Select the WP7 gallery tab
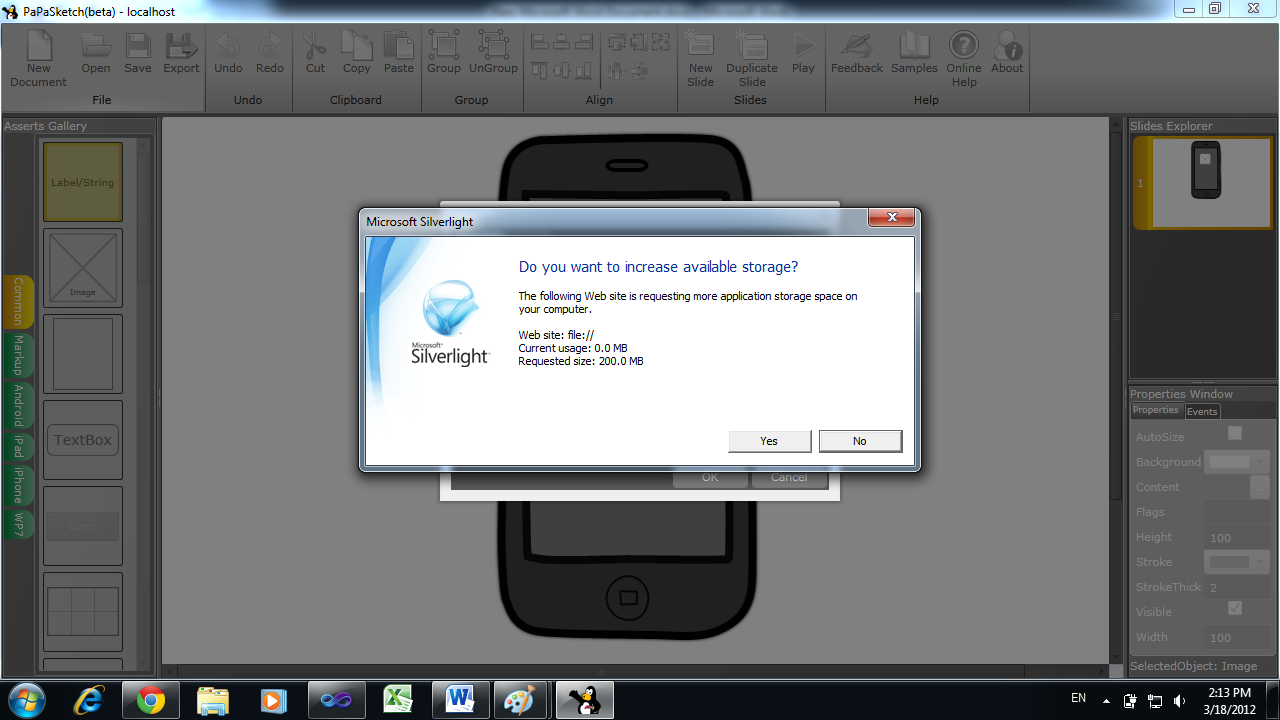Viewport: 1280px width, 720px height. coord(19,523)
